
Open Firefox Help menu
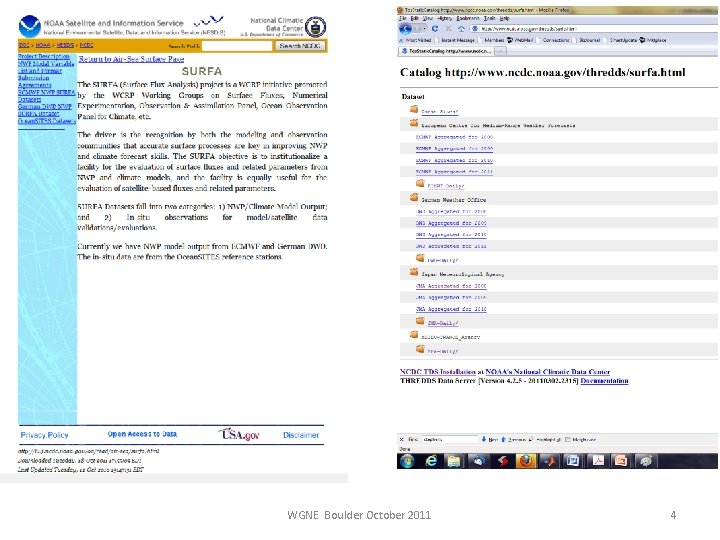click(505, 18)
